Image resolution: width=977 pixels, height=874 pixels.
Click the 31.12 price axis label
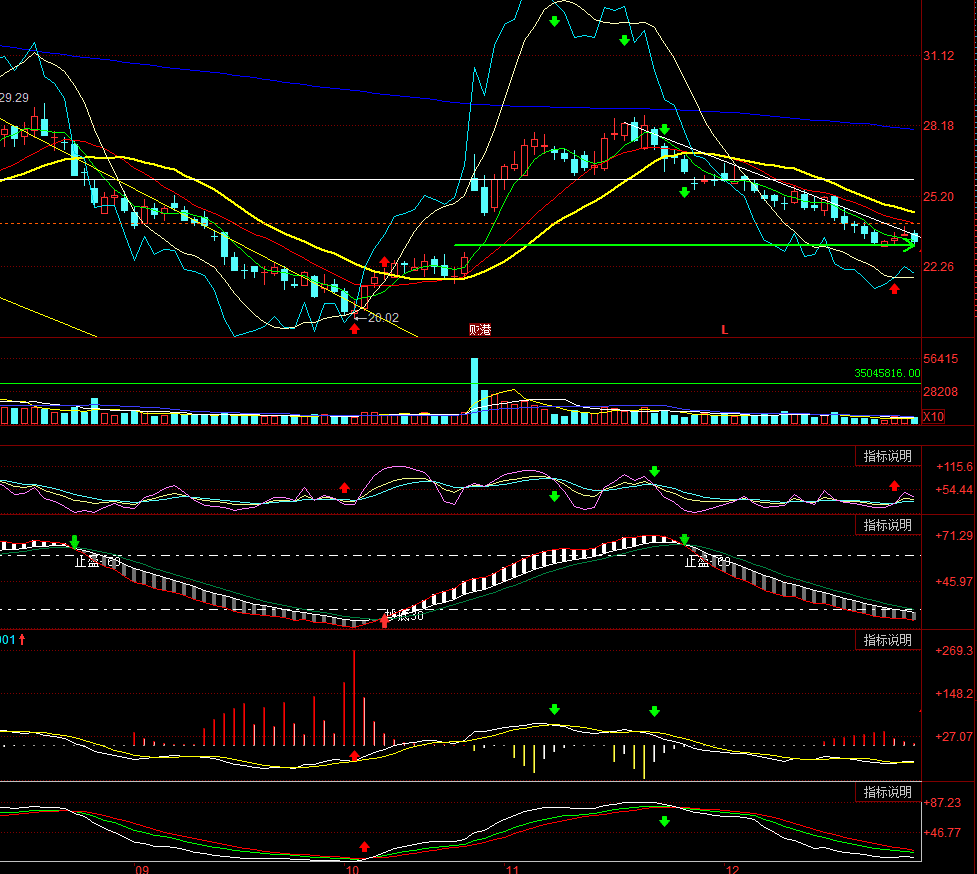point(938,56)
